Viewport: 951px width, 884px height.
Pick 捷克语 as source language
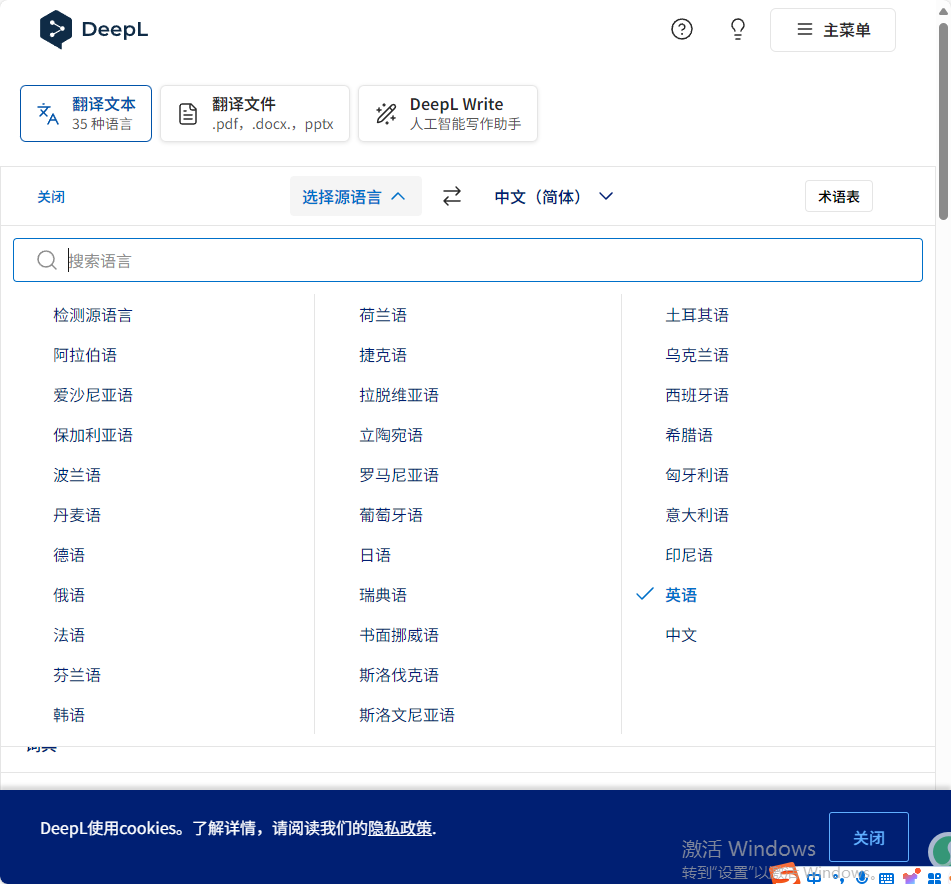pyautogui.click(x=383, y=355)
